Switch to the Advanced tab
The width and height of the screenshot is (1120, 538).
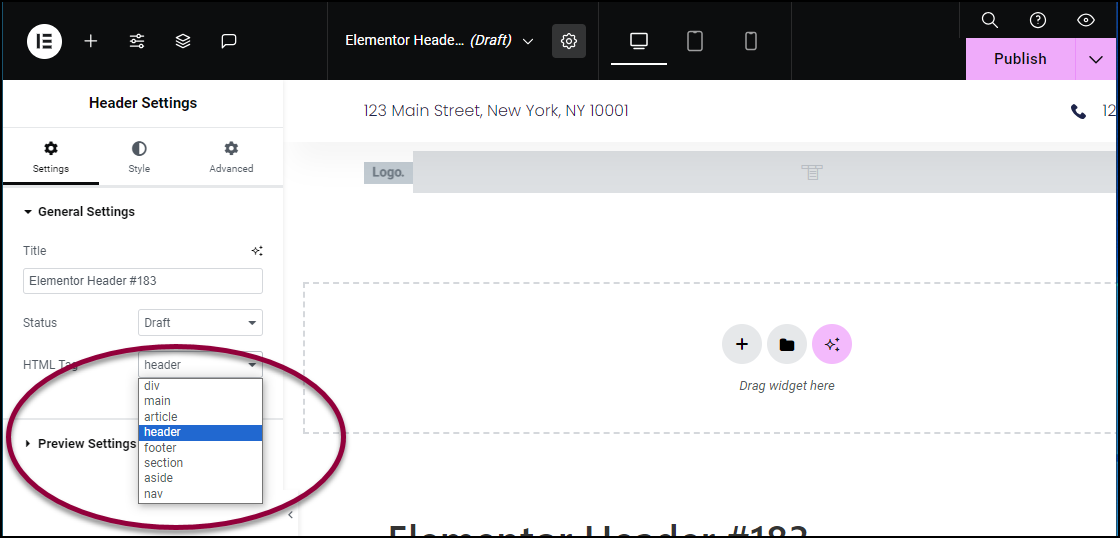(231, 157)
